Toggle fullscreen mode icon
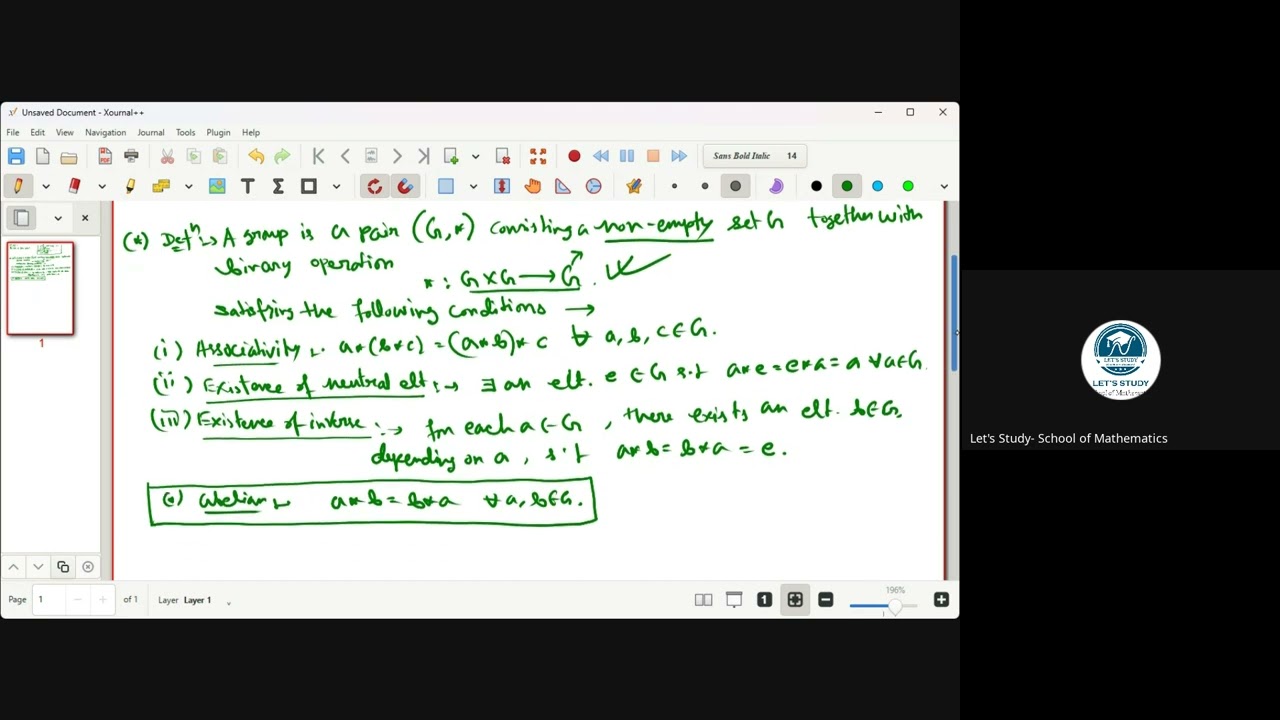 tap(538, 156)
